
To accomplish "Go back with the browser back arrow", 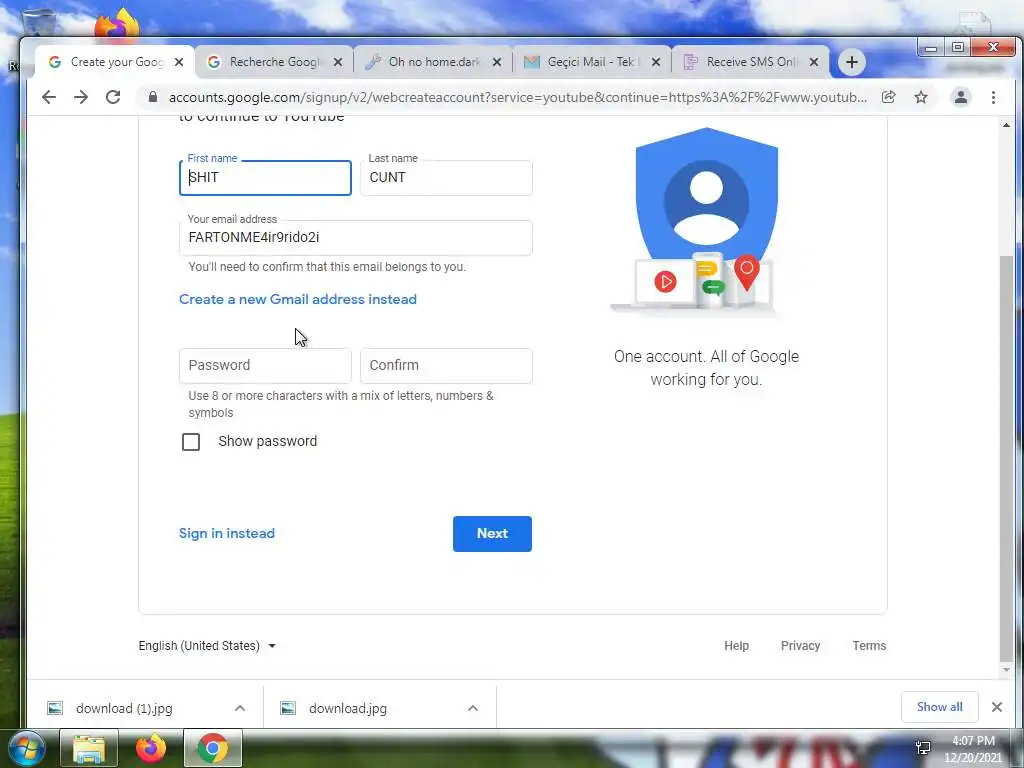I will (x=49, y=97).
